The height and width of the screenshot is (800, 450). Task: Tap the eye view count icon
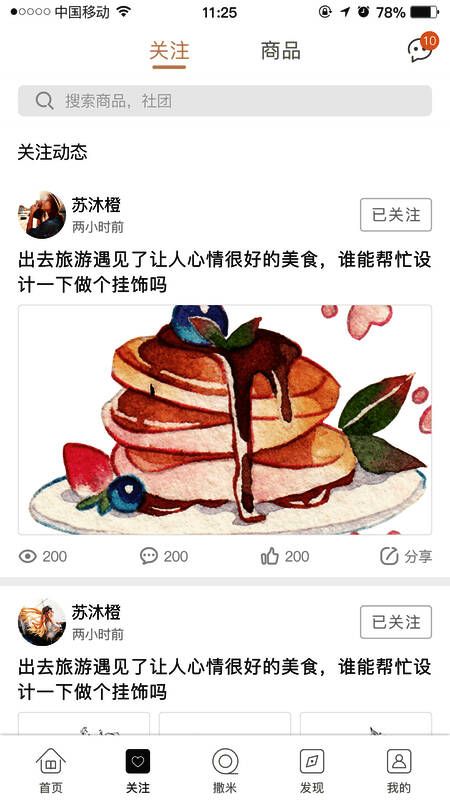tap(28, 556)
